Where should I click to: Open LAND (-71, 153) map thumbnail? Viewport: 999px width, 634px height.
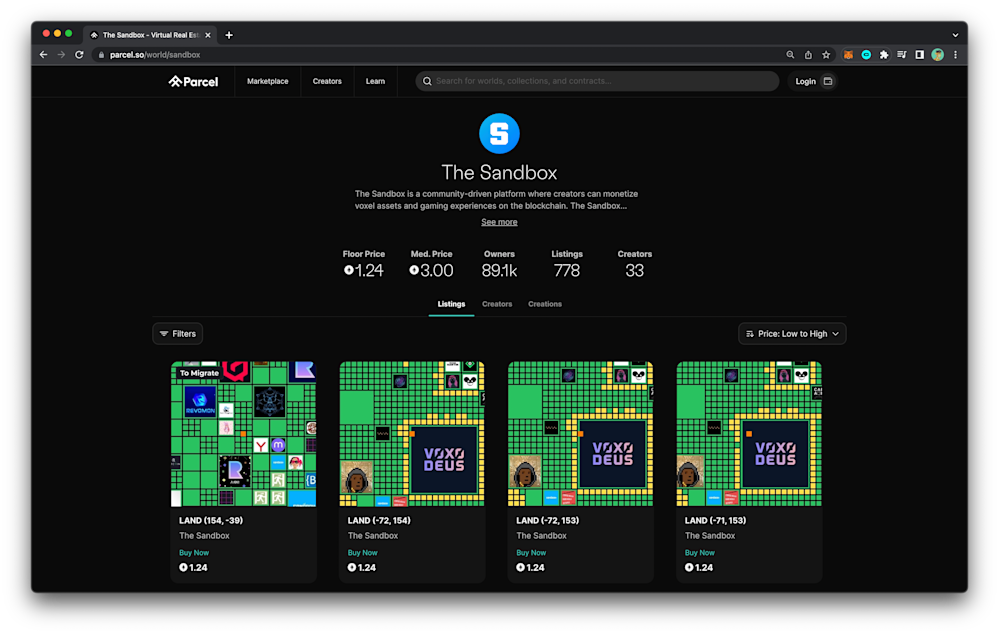(x=749, y=434)
